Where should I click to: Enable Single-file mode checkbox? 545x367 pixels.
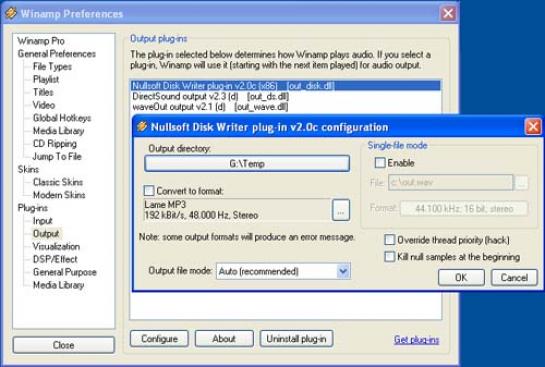(380, 163)
